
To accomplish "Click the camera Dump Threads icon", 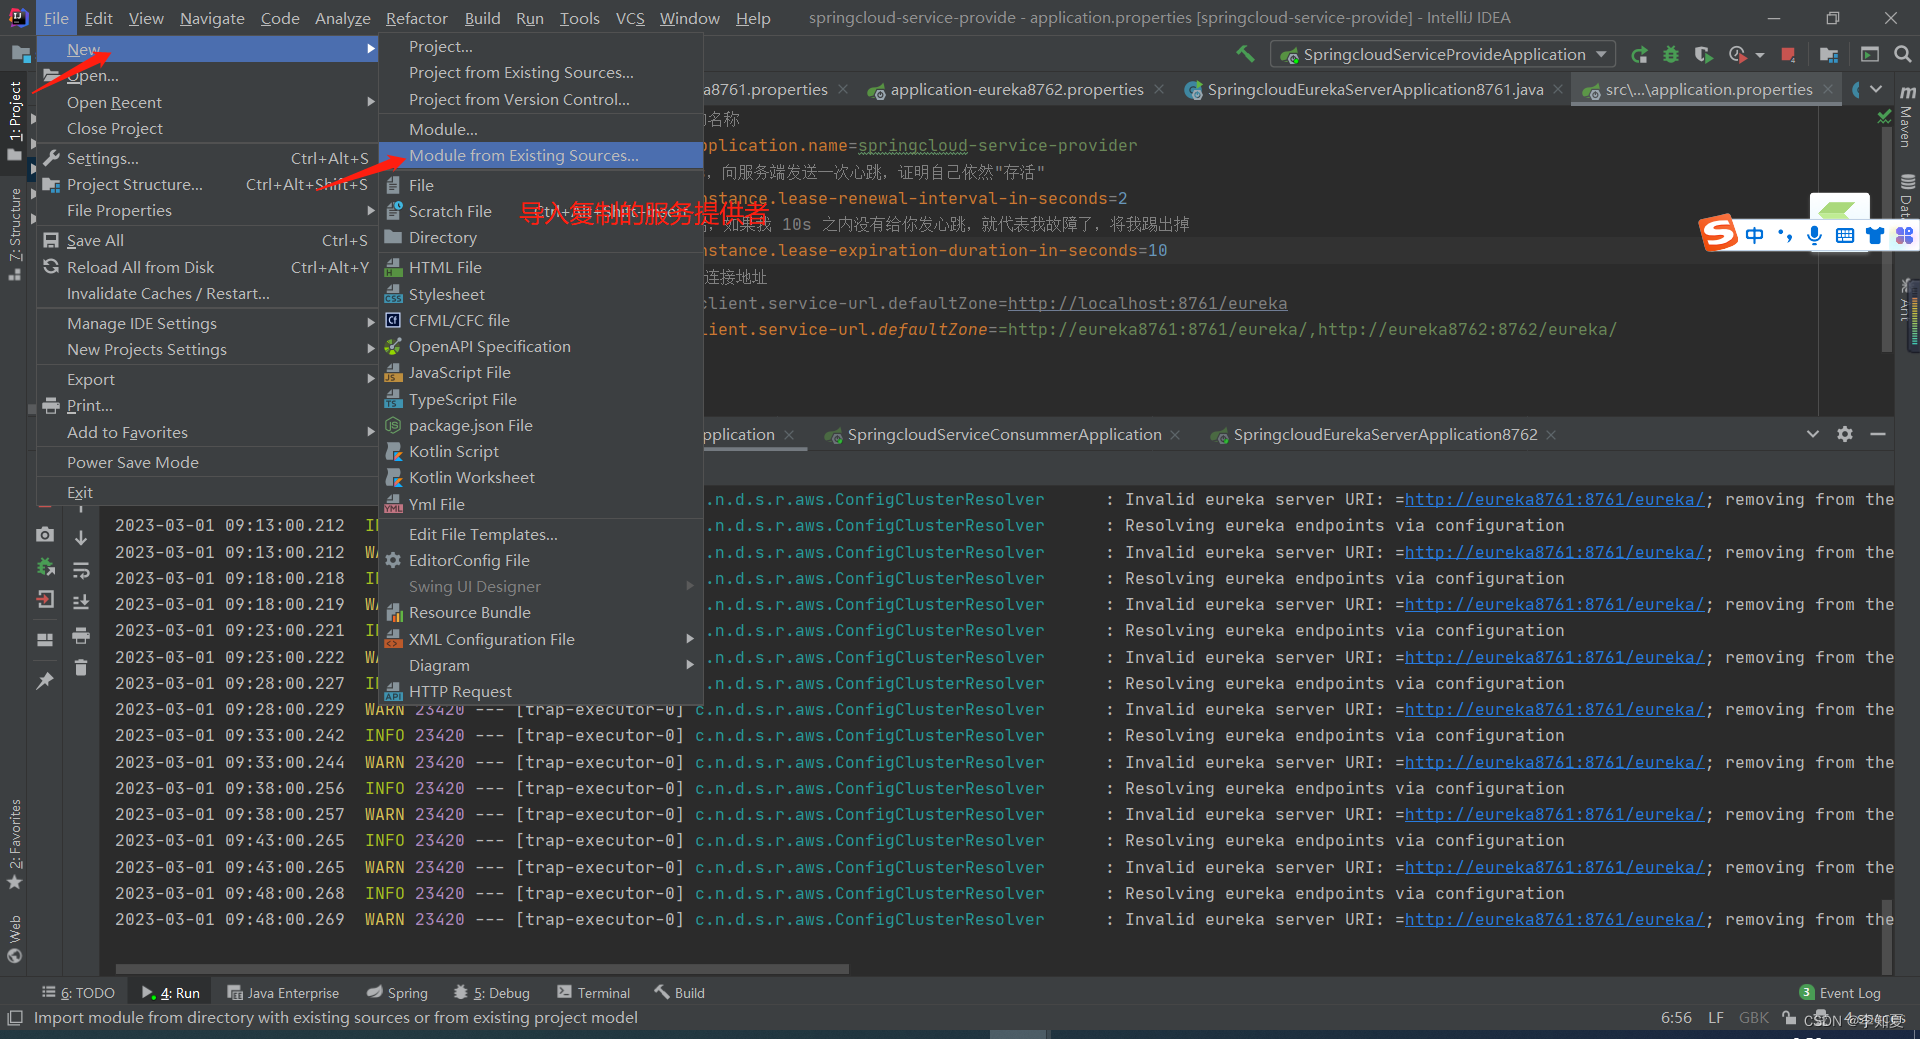I will click(45, 535).
